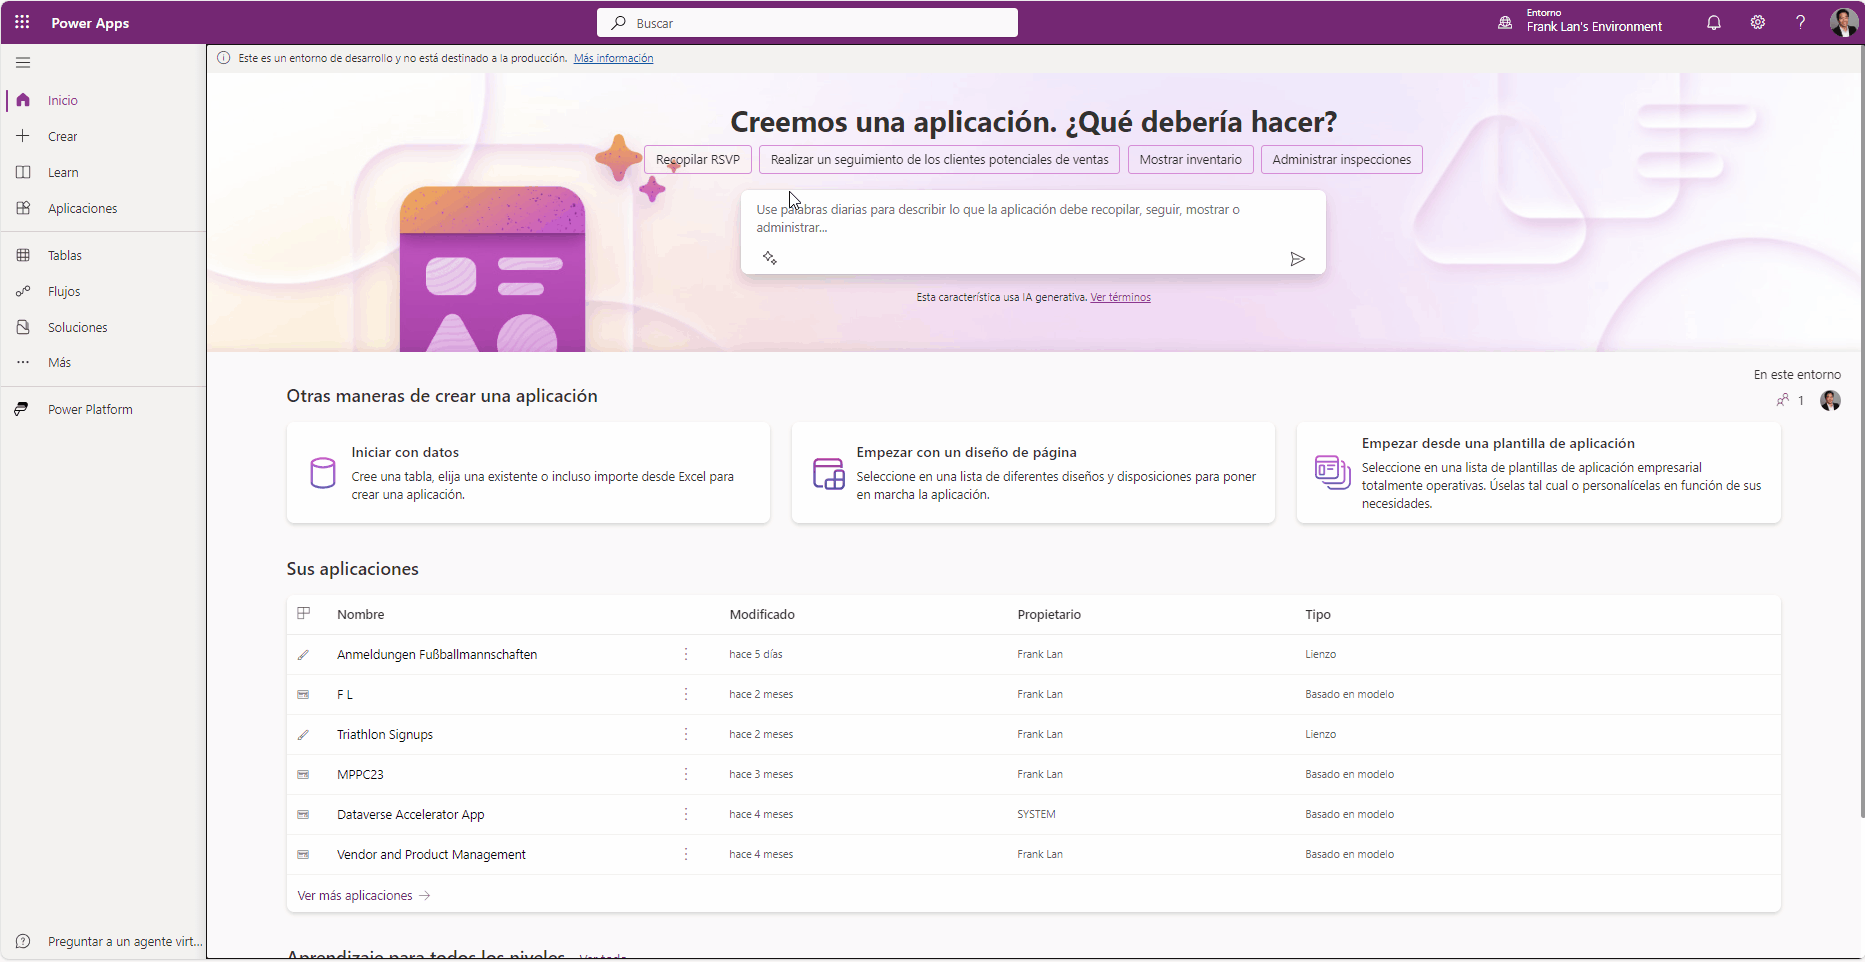Image resolution: width=1865 pixels, height=962 pixels.
Task: Click the notifications bell icon
Action: coord(1714,22)
